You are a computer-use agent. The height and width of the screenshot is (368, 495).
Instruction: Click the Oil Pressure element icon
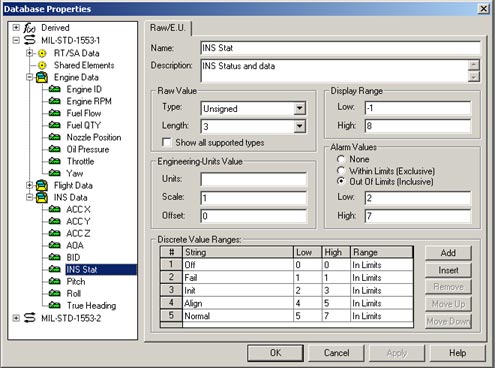click(x=55, y=149)
